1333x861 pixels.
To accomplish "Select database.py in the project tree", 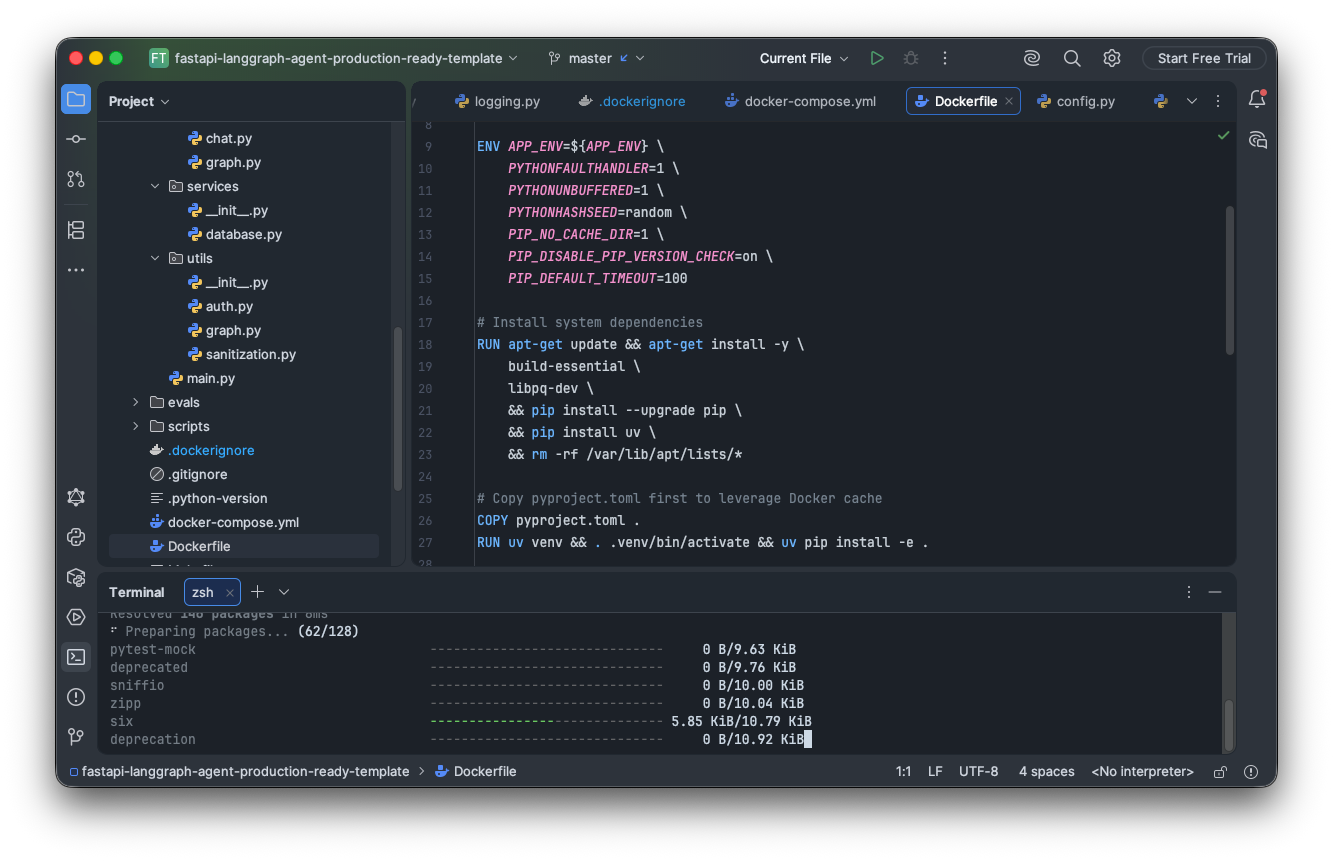I will pos(236,234).
